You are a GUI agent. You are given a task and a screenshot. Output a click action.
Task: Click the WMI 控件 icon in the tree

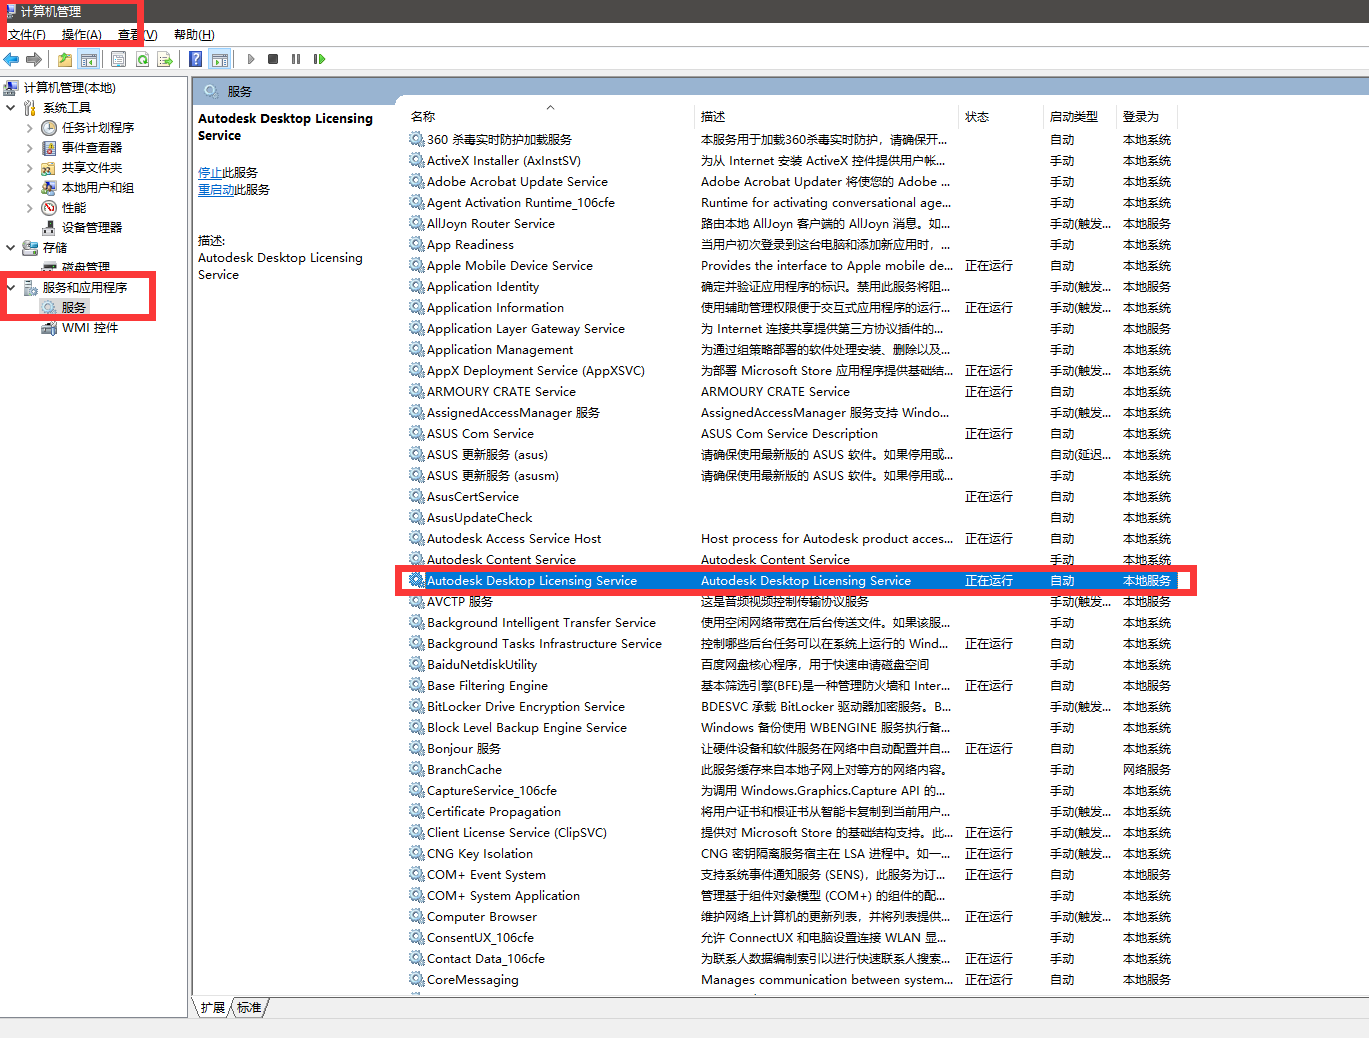pyautogui.click(x=49, y=328)
